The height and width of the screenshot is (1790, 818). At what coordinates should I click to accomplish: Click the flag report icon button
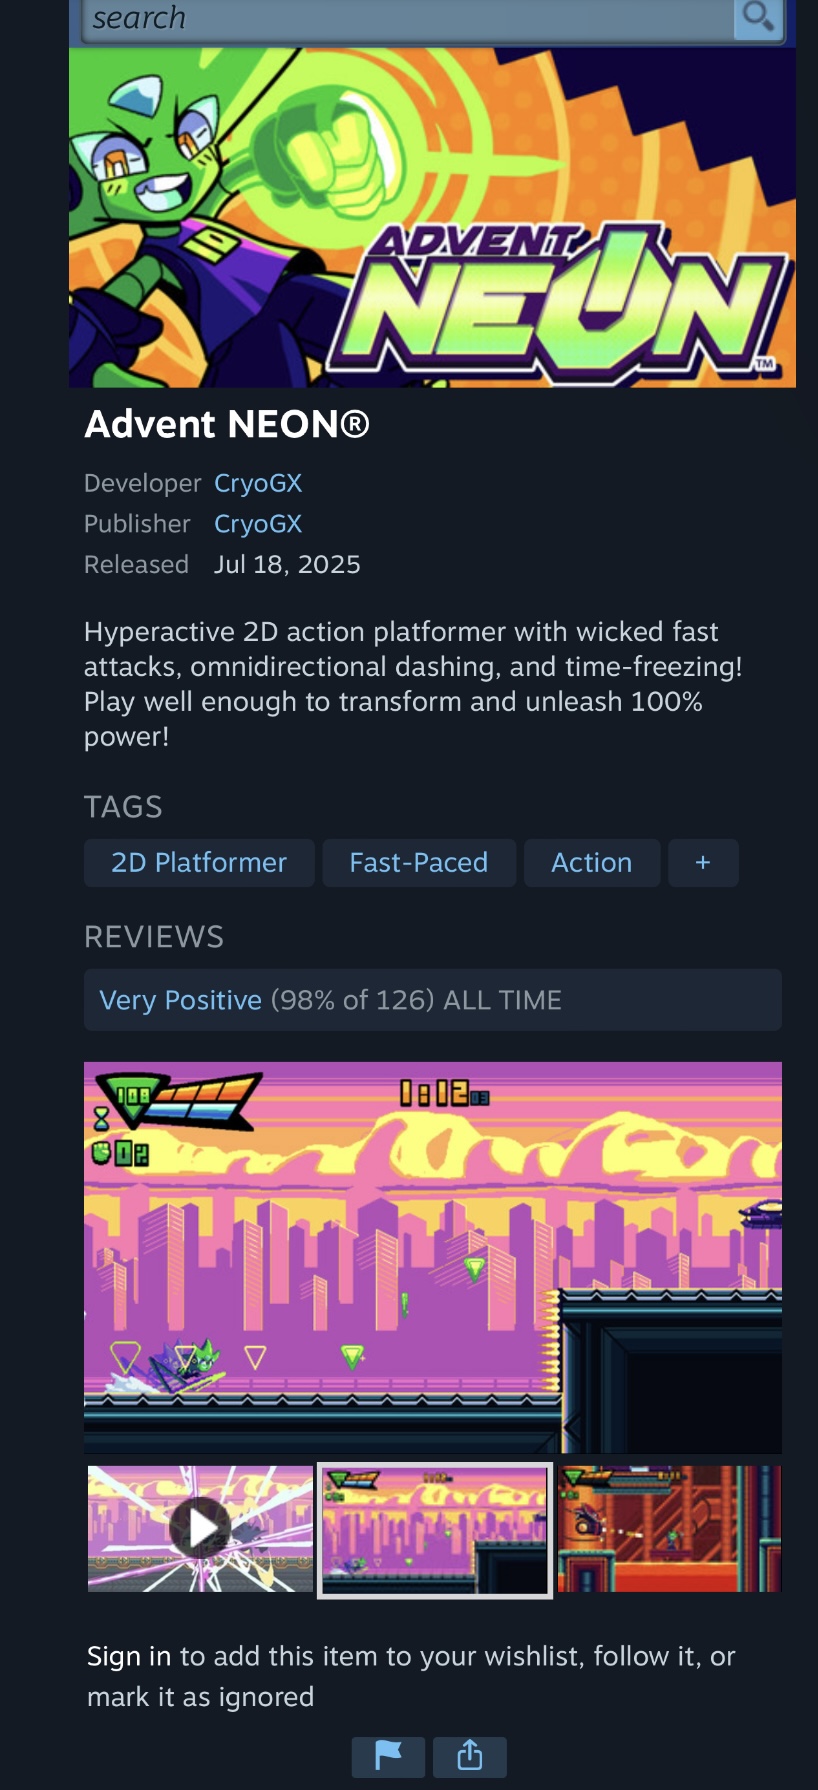(x=388, y=1757)
